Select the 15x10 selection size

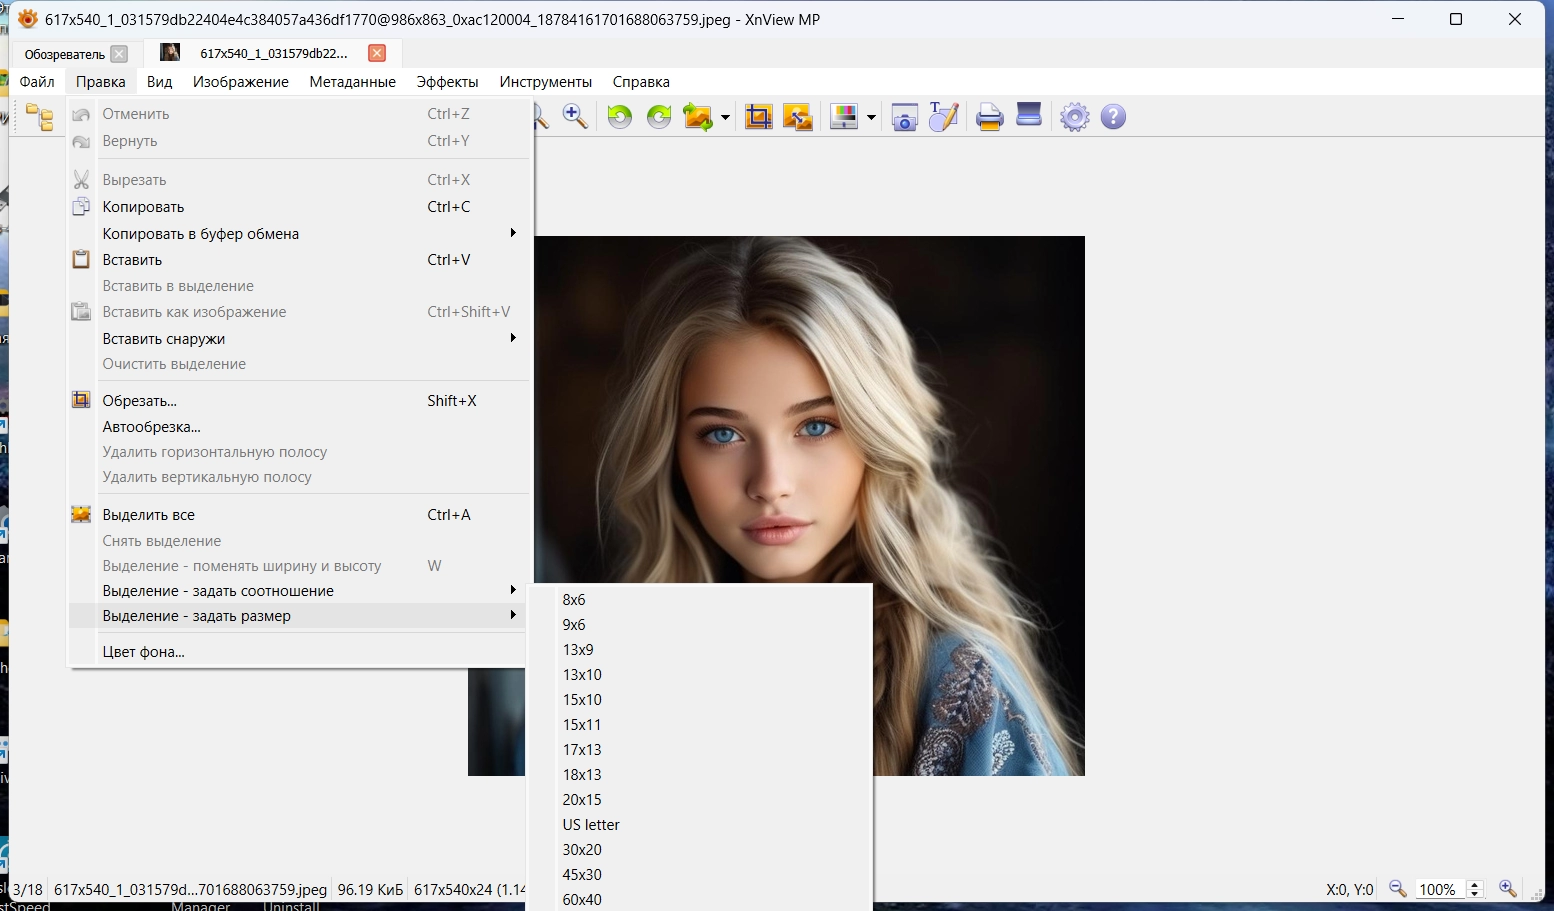tap(582, 700)
